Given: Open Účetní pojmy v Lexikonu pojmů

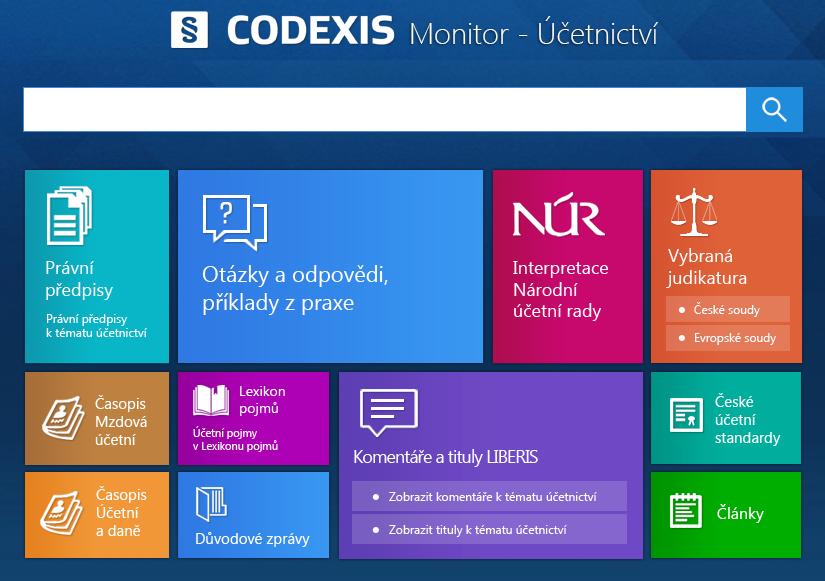Looking at the screenshot, I should tap(235, 439).
